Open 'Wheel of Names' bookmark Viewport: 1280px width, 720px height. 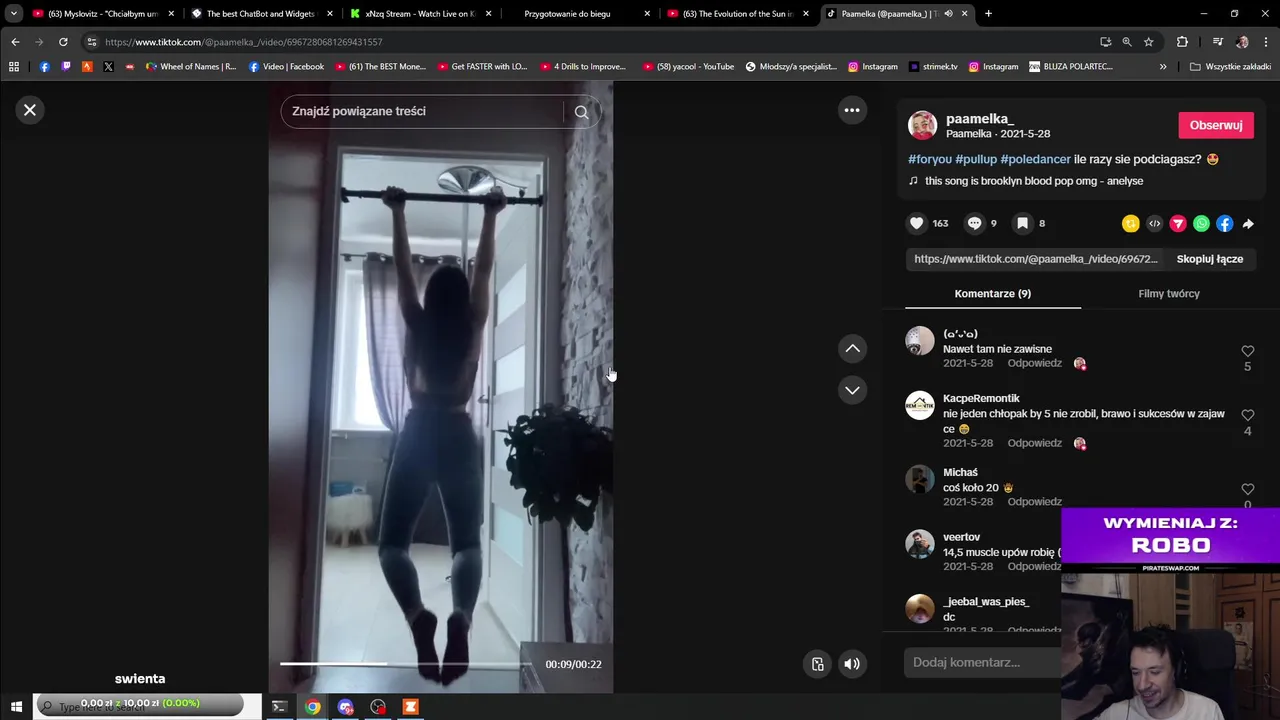(191, 67)
